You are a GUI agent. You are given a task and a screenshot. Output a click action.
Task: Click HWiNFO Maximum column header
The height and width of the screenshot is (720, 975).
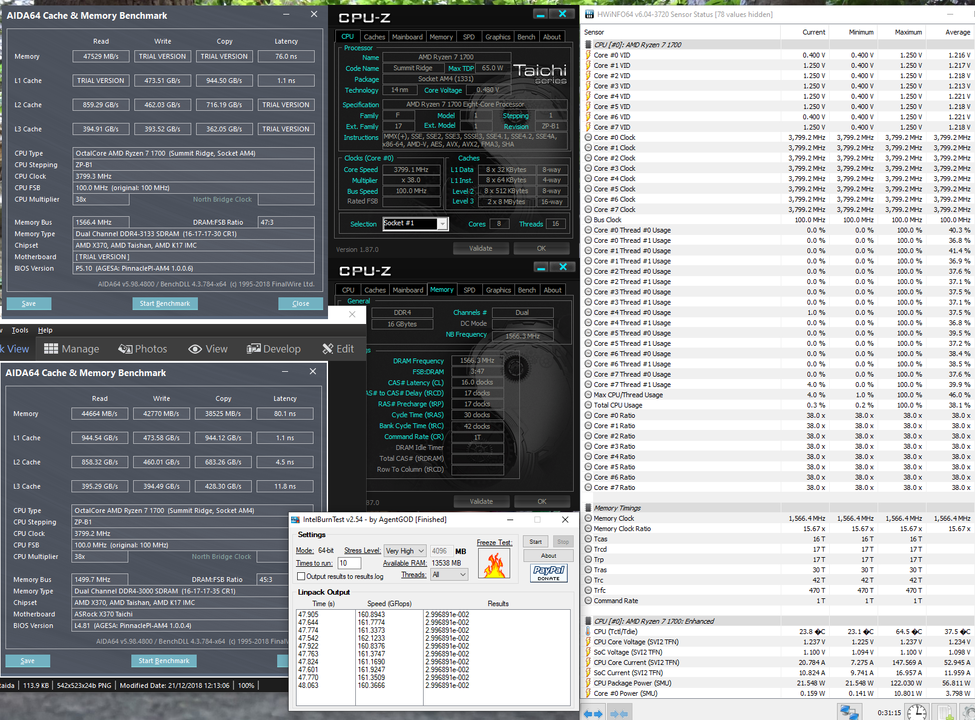(908, 32)
